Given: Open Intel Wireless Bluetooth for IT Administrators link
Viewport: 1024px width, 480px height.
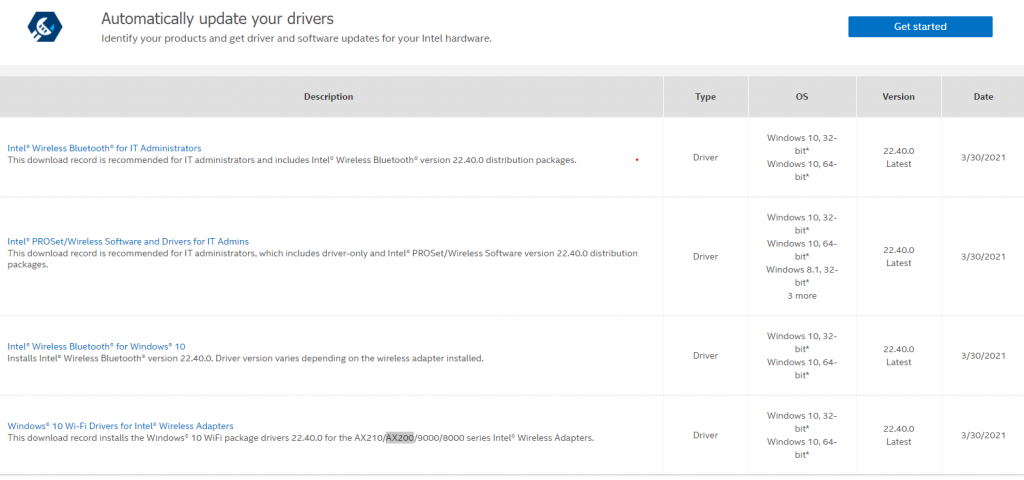Looking at the screenshot, I should 104,148.
